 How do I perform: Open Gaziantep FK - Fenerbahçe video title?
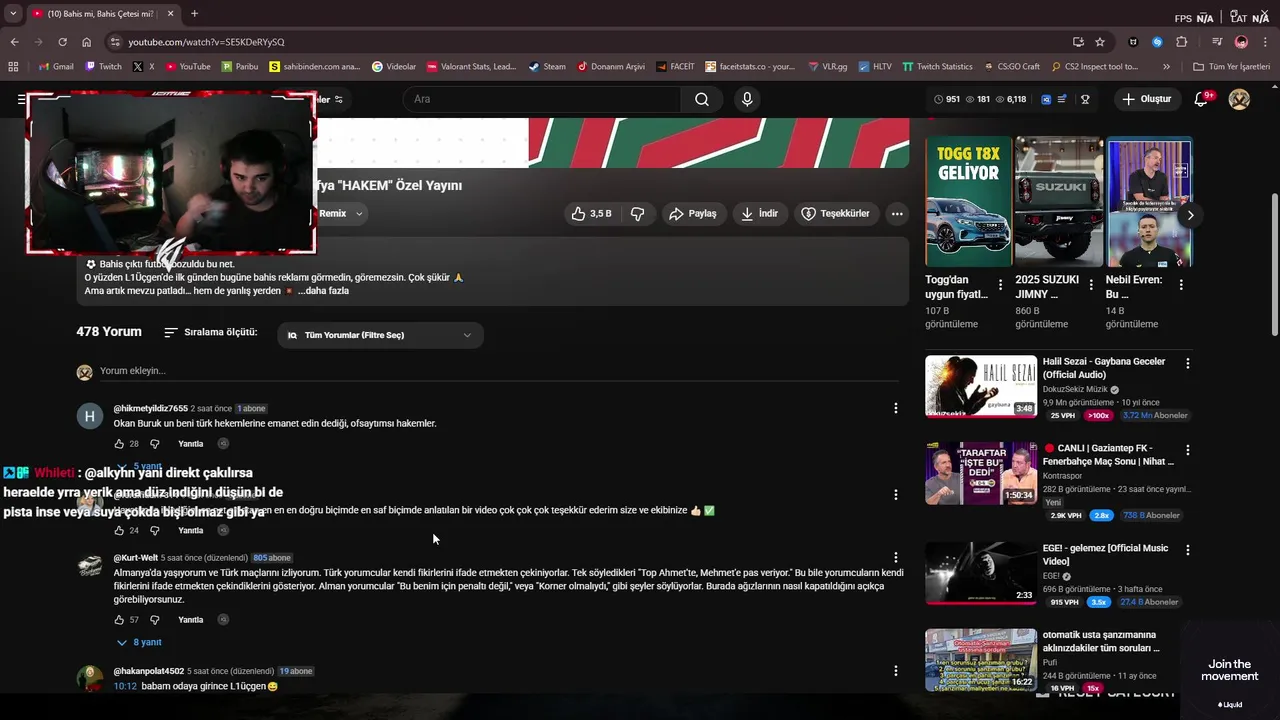tap(1108, 455)
